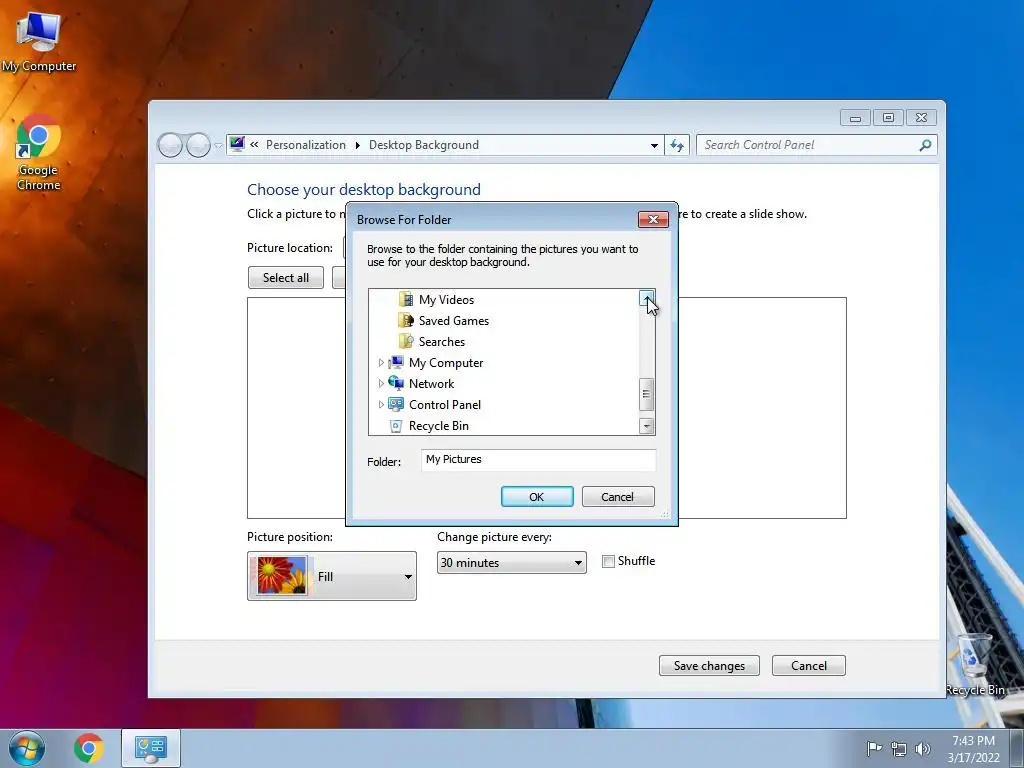Image resolution: width=1024 pixels, height=768 pixels.
Task: Click the search magnifier in Control Panel
Action: [925, 145]
